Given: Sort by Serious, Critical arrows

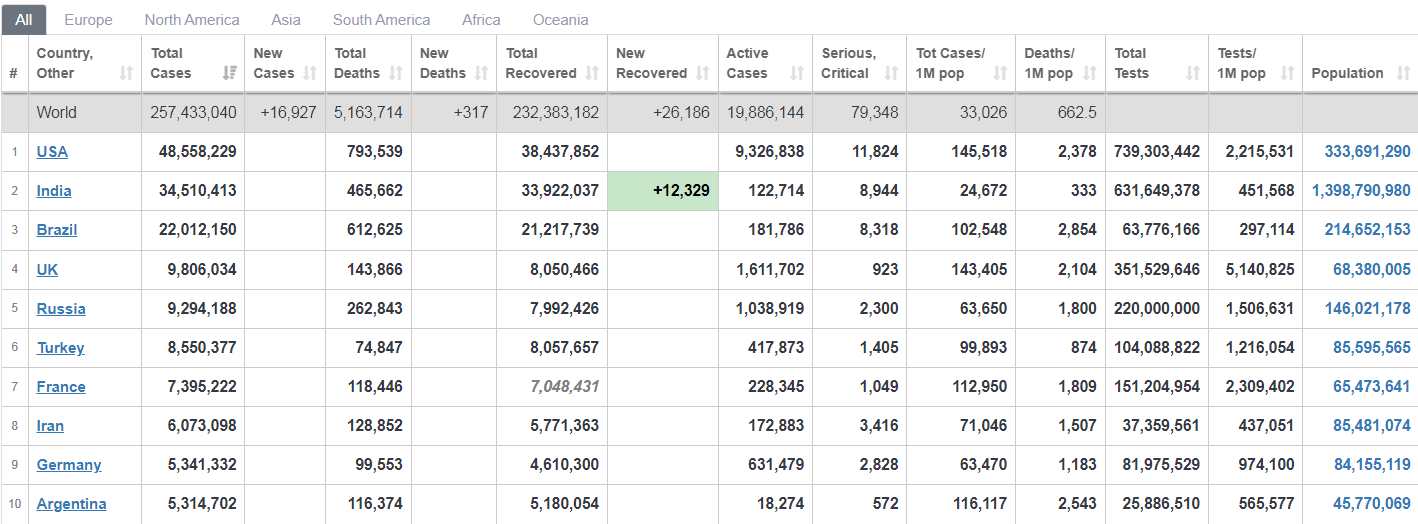Looking at the screenshot, I should tap(891, 73).
